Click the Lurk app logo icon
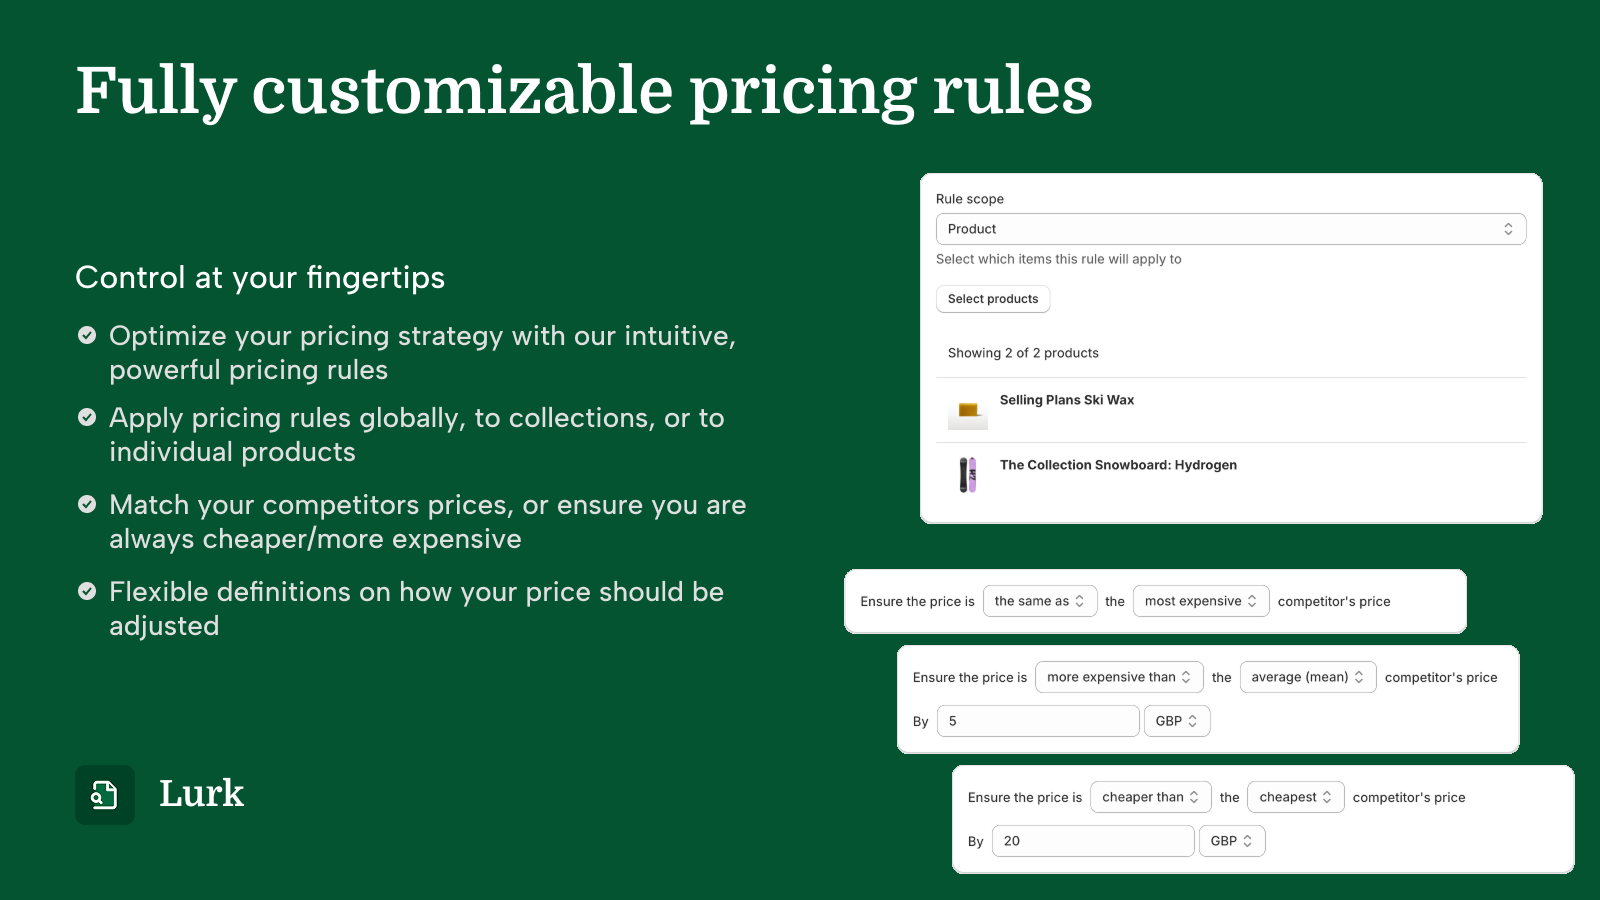The height and width of the screenshot is (900, 1600). click(x=105, y=795)
